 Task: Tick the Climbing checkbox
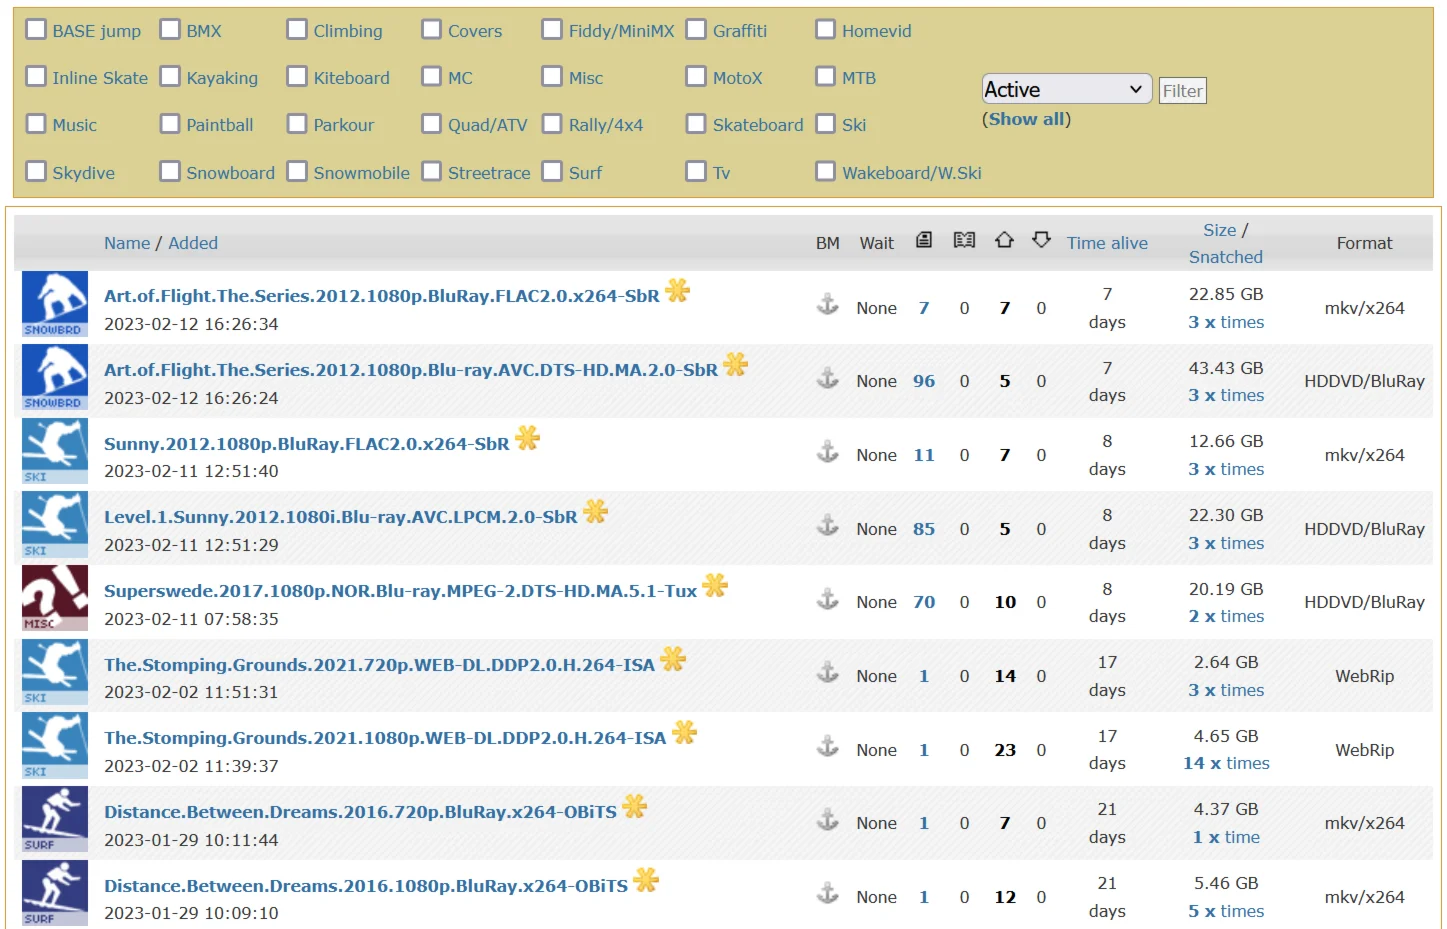click(x=297, y=29)
